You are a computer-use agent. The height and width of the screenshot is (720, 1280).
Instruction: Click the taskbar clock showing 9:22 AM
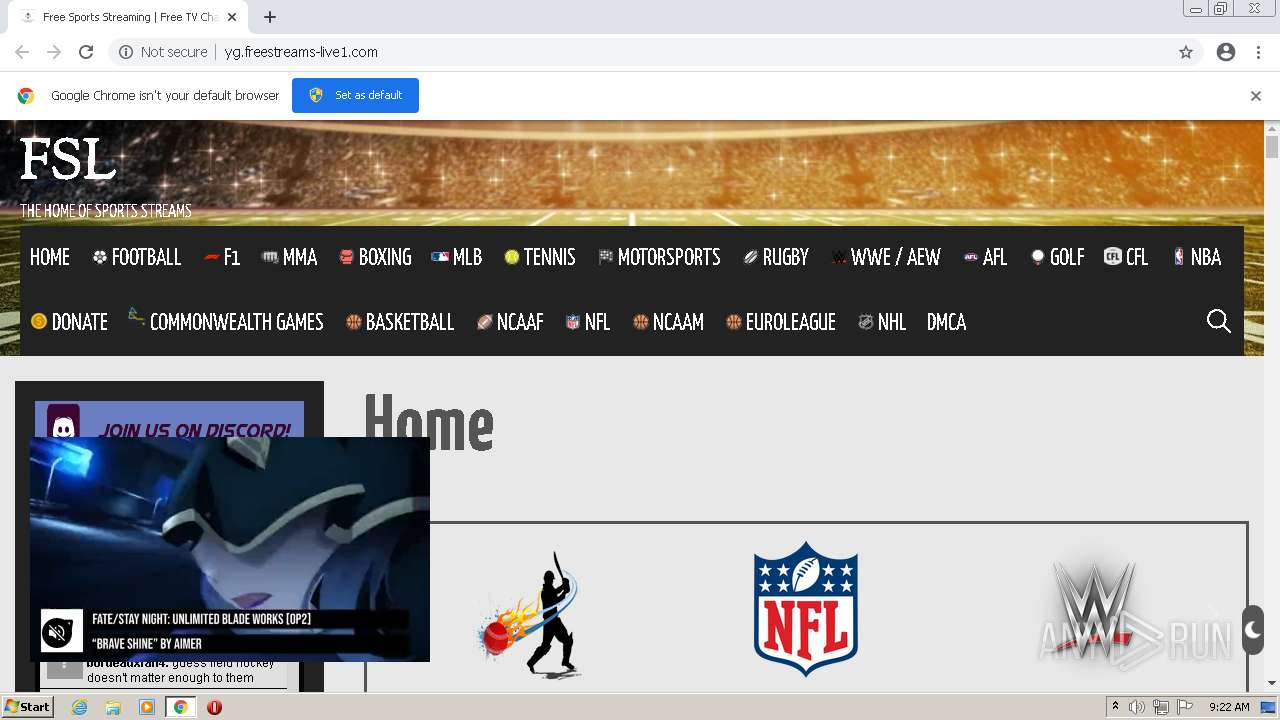point(1229,707)
